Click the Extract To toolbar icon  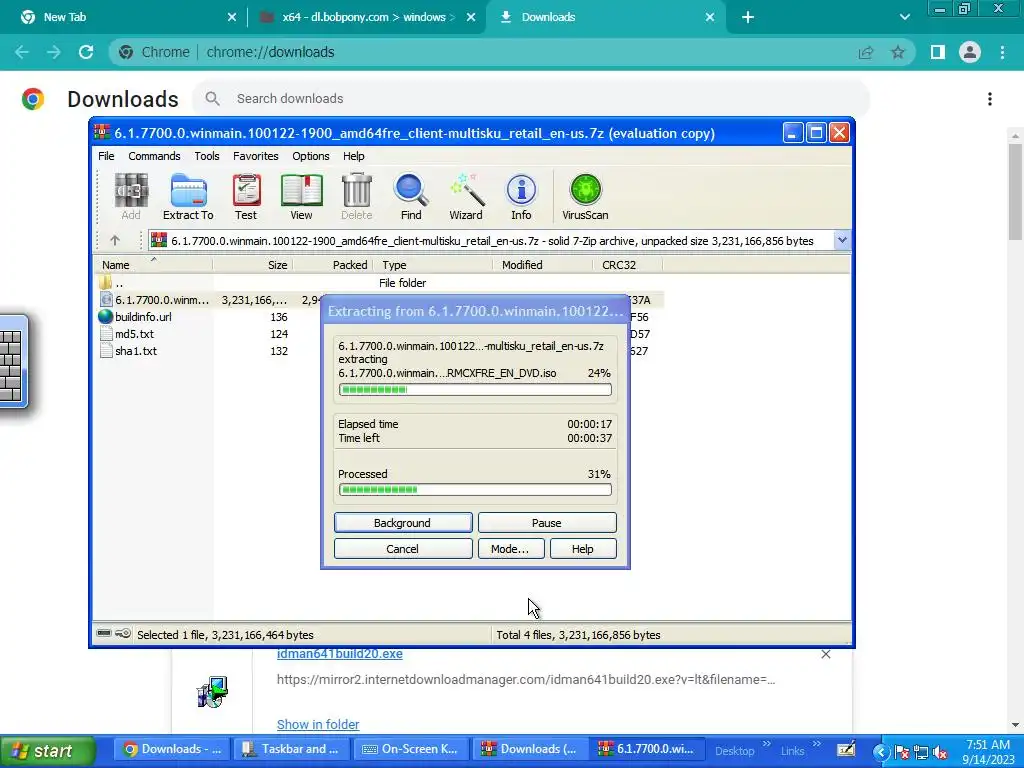tap(188, 197)
